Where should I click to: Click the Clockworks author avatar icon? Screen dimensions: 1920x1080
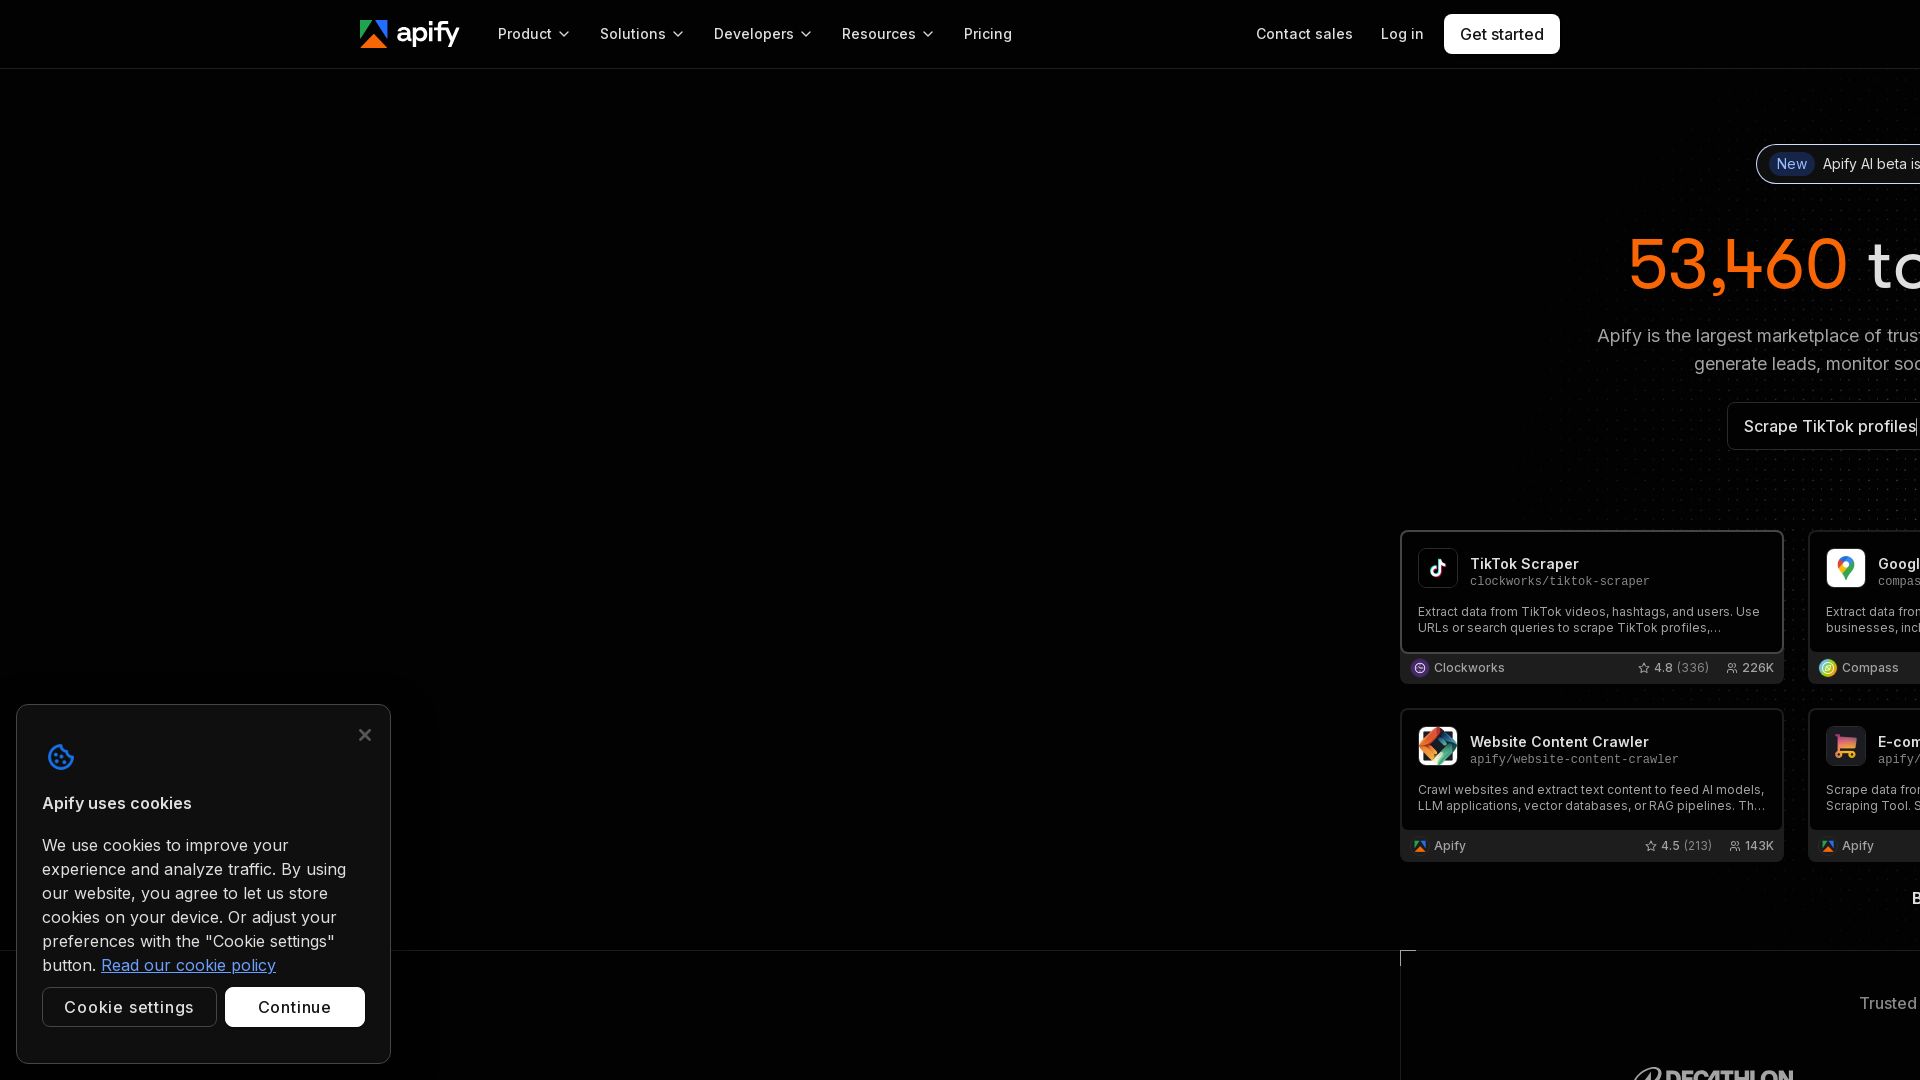[1420, 668]
